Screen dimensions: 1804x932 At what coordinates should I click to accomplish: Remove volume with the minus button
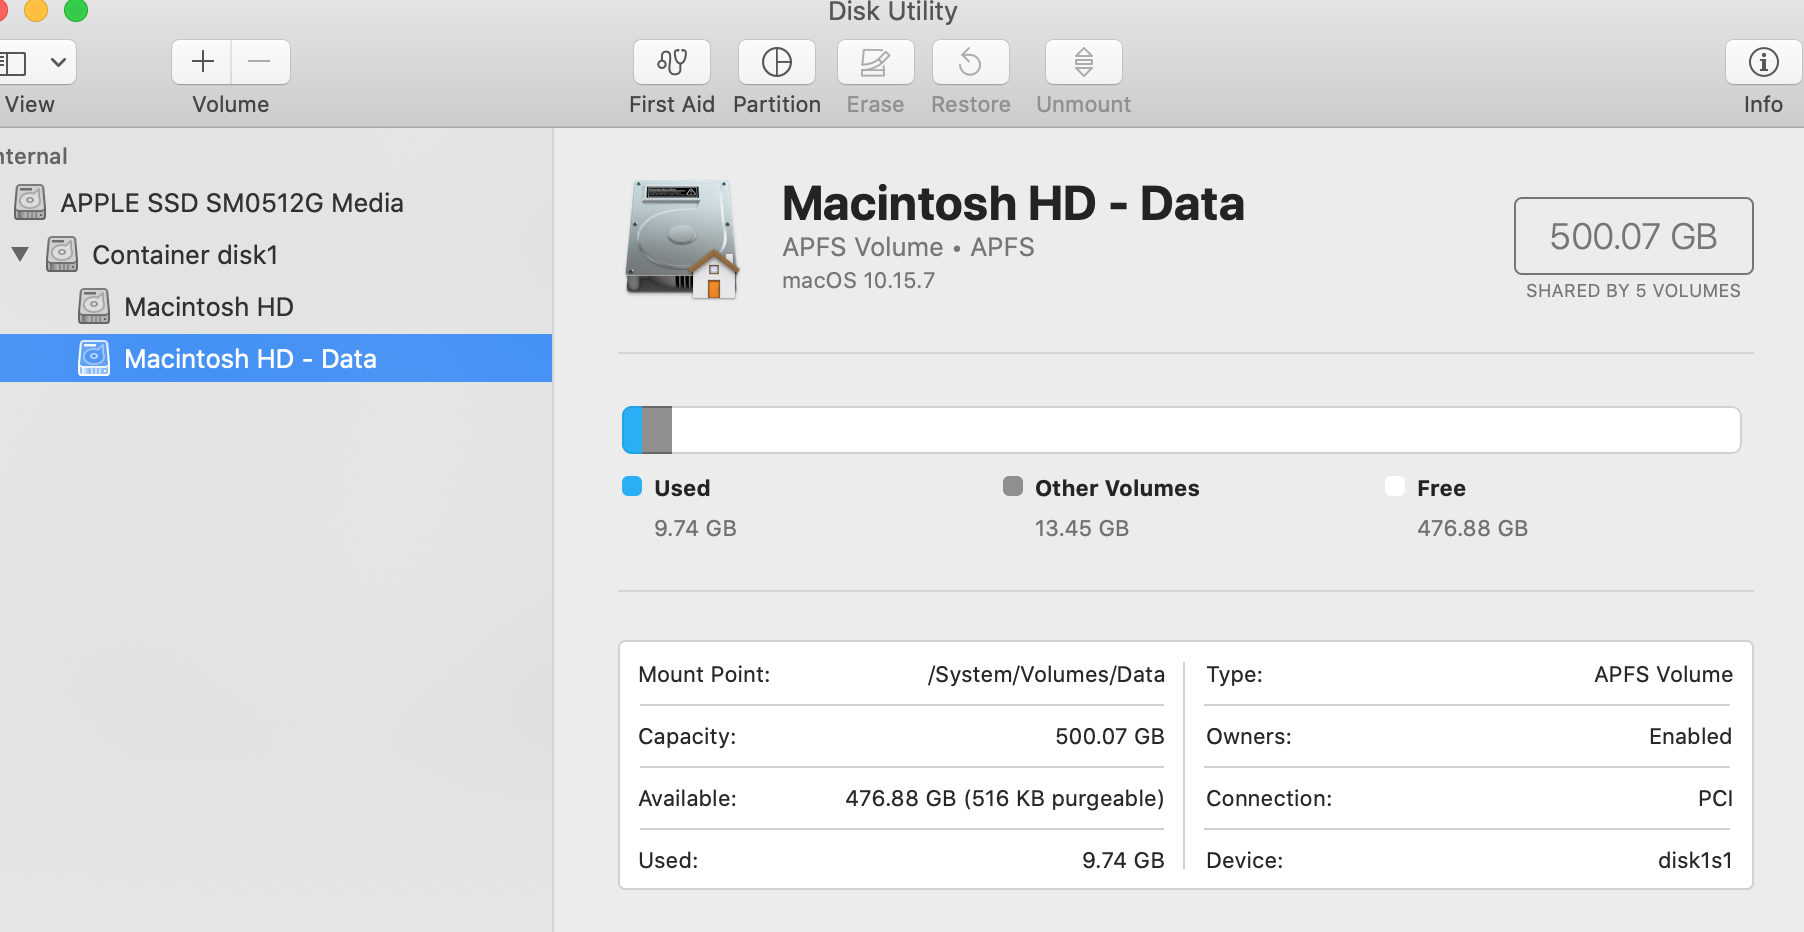(x=260, y=62)
